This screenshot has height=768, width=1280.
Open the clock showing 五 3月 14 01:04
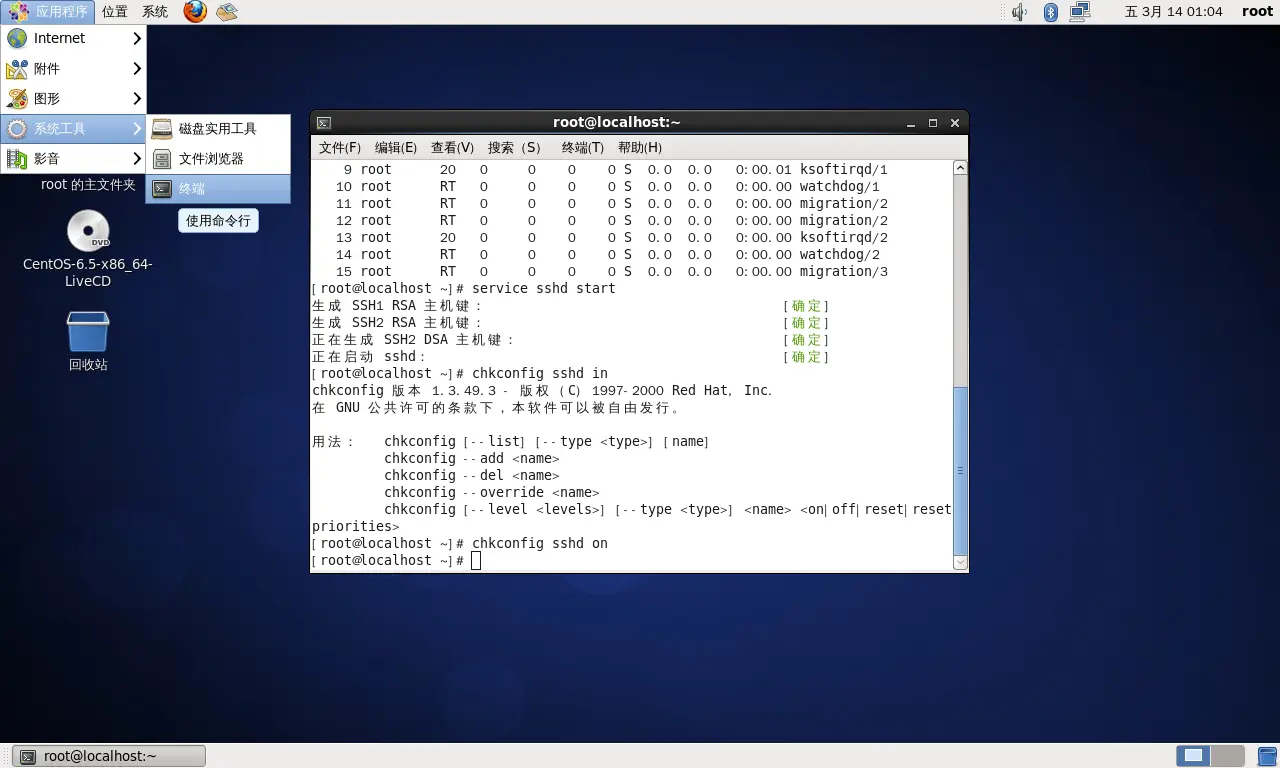(1173, 12)
